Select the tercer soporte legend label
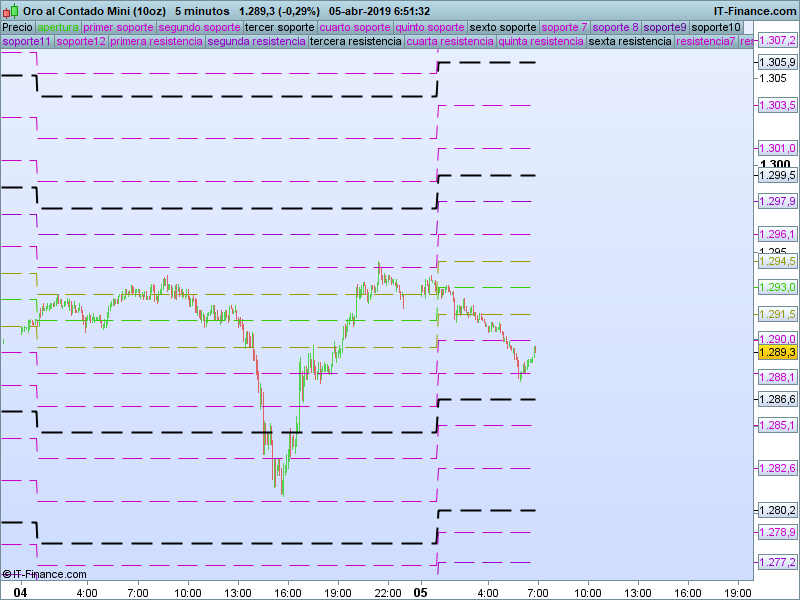The image size is (800, 600). pos(280,28)
